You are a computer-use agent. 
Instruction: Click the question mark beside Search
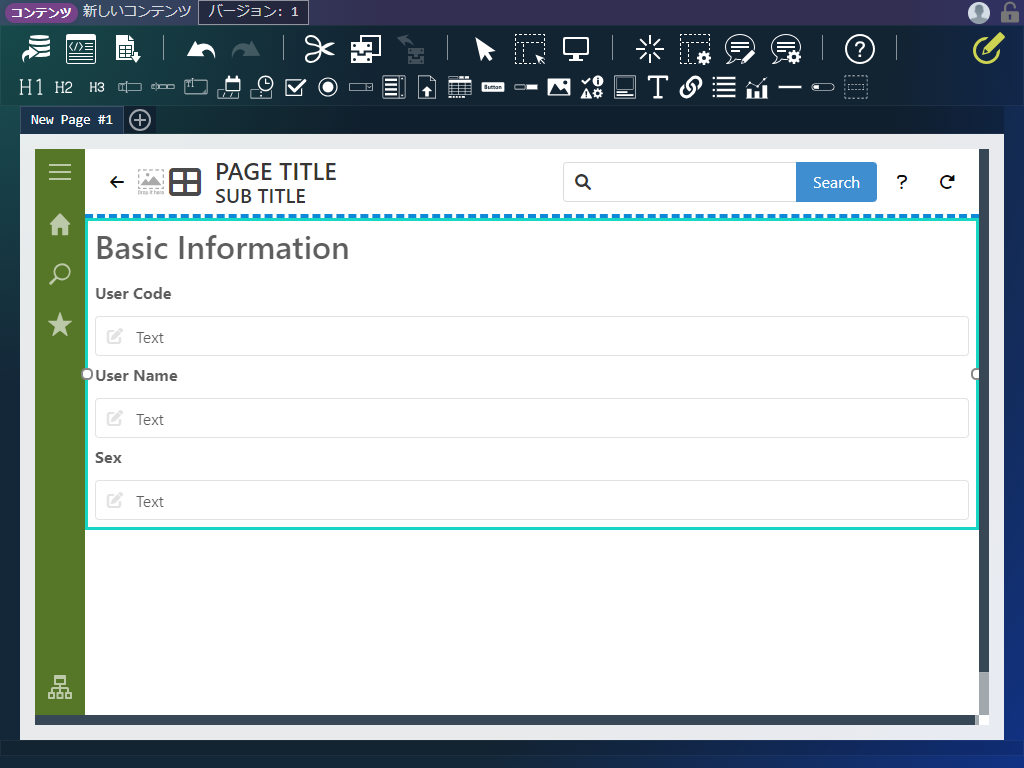(902, 182)
